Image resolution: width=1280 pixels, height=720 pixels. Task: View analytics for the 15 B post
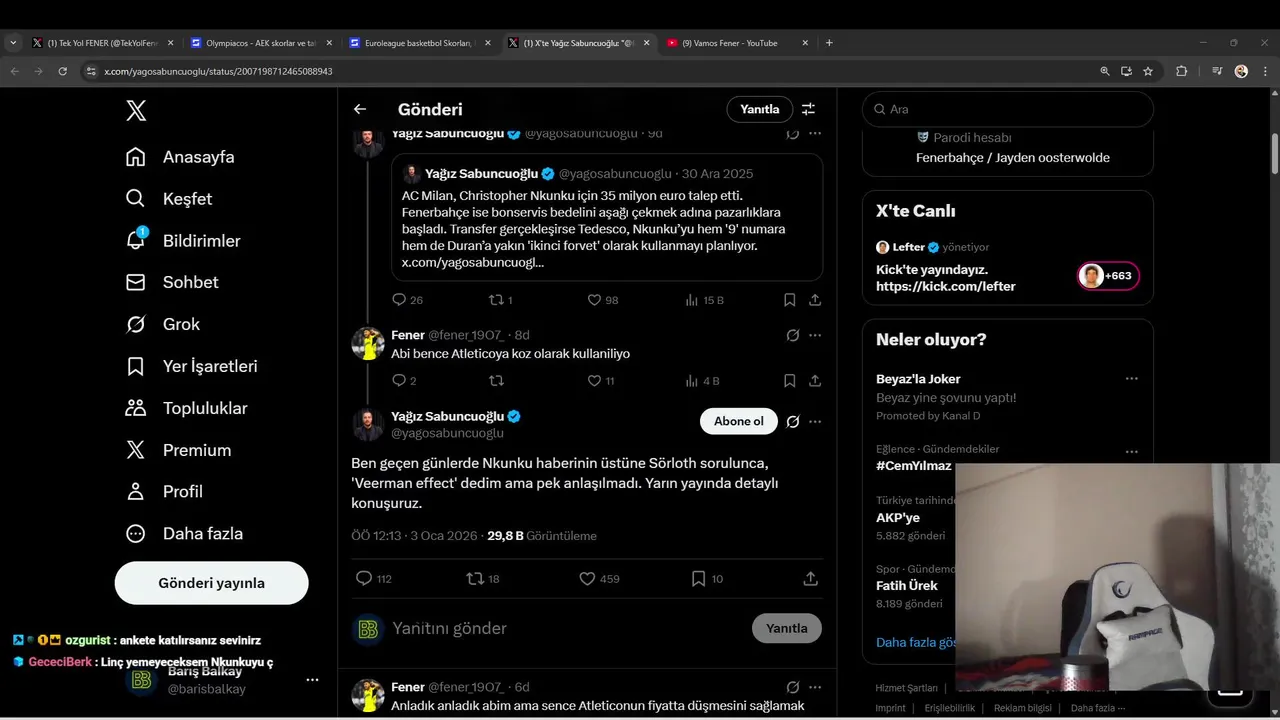[x=704, y=300]
